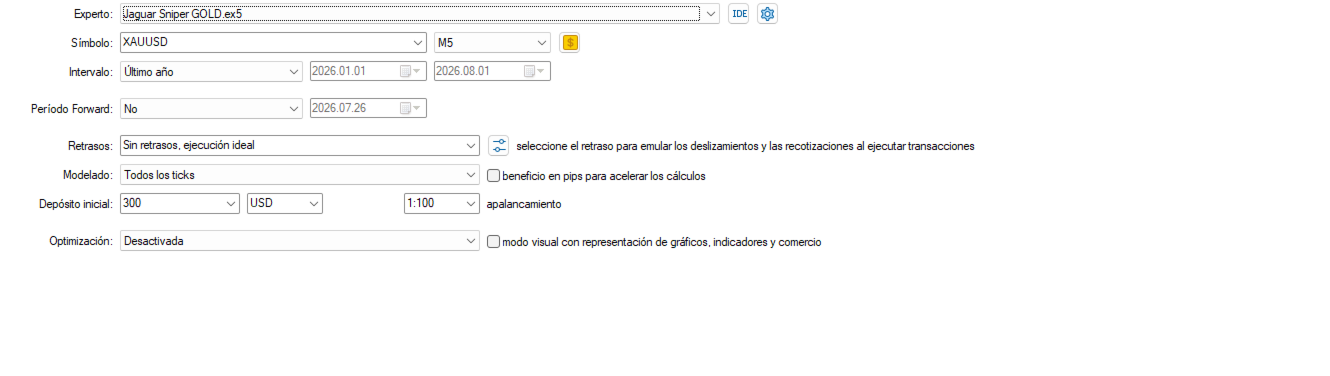The height and width of the screenshot is (376, 1330).
Task: Open calendar icon for end date 2026.08.01
Action: [533, 72]
